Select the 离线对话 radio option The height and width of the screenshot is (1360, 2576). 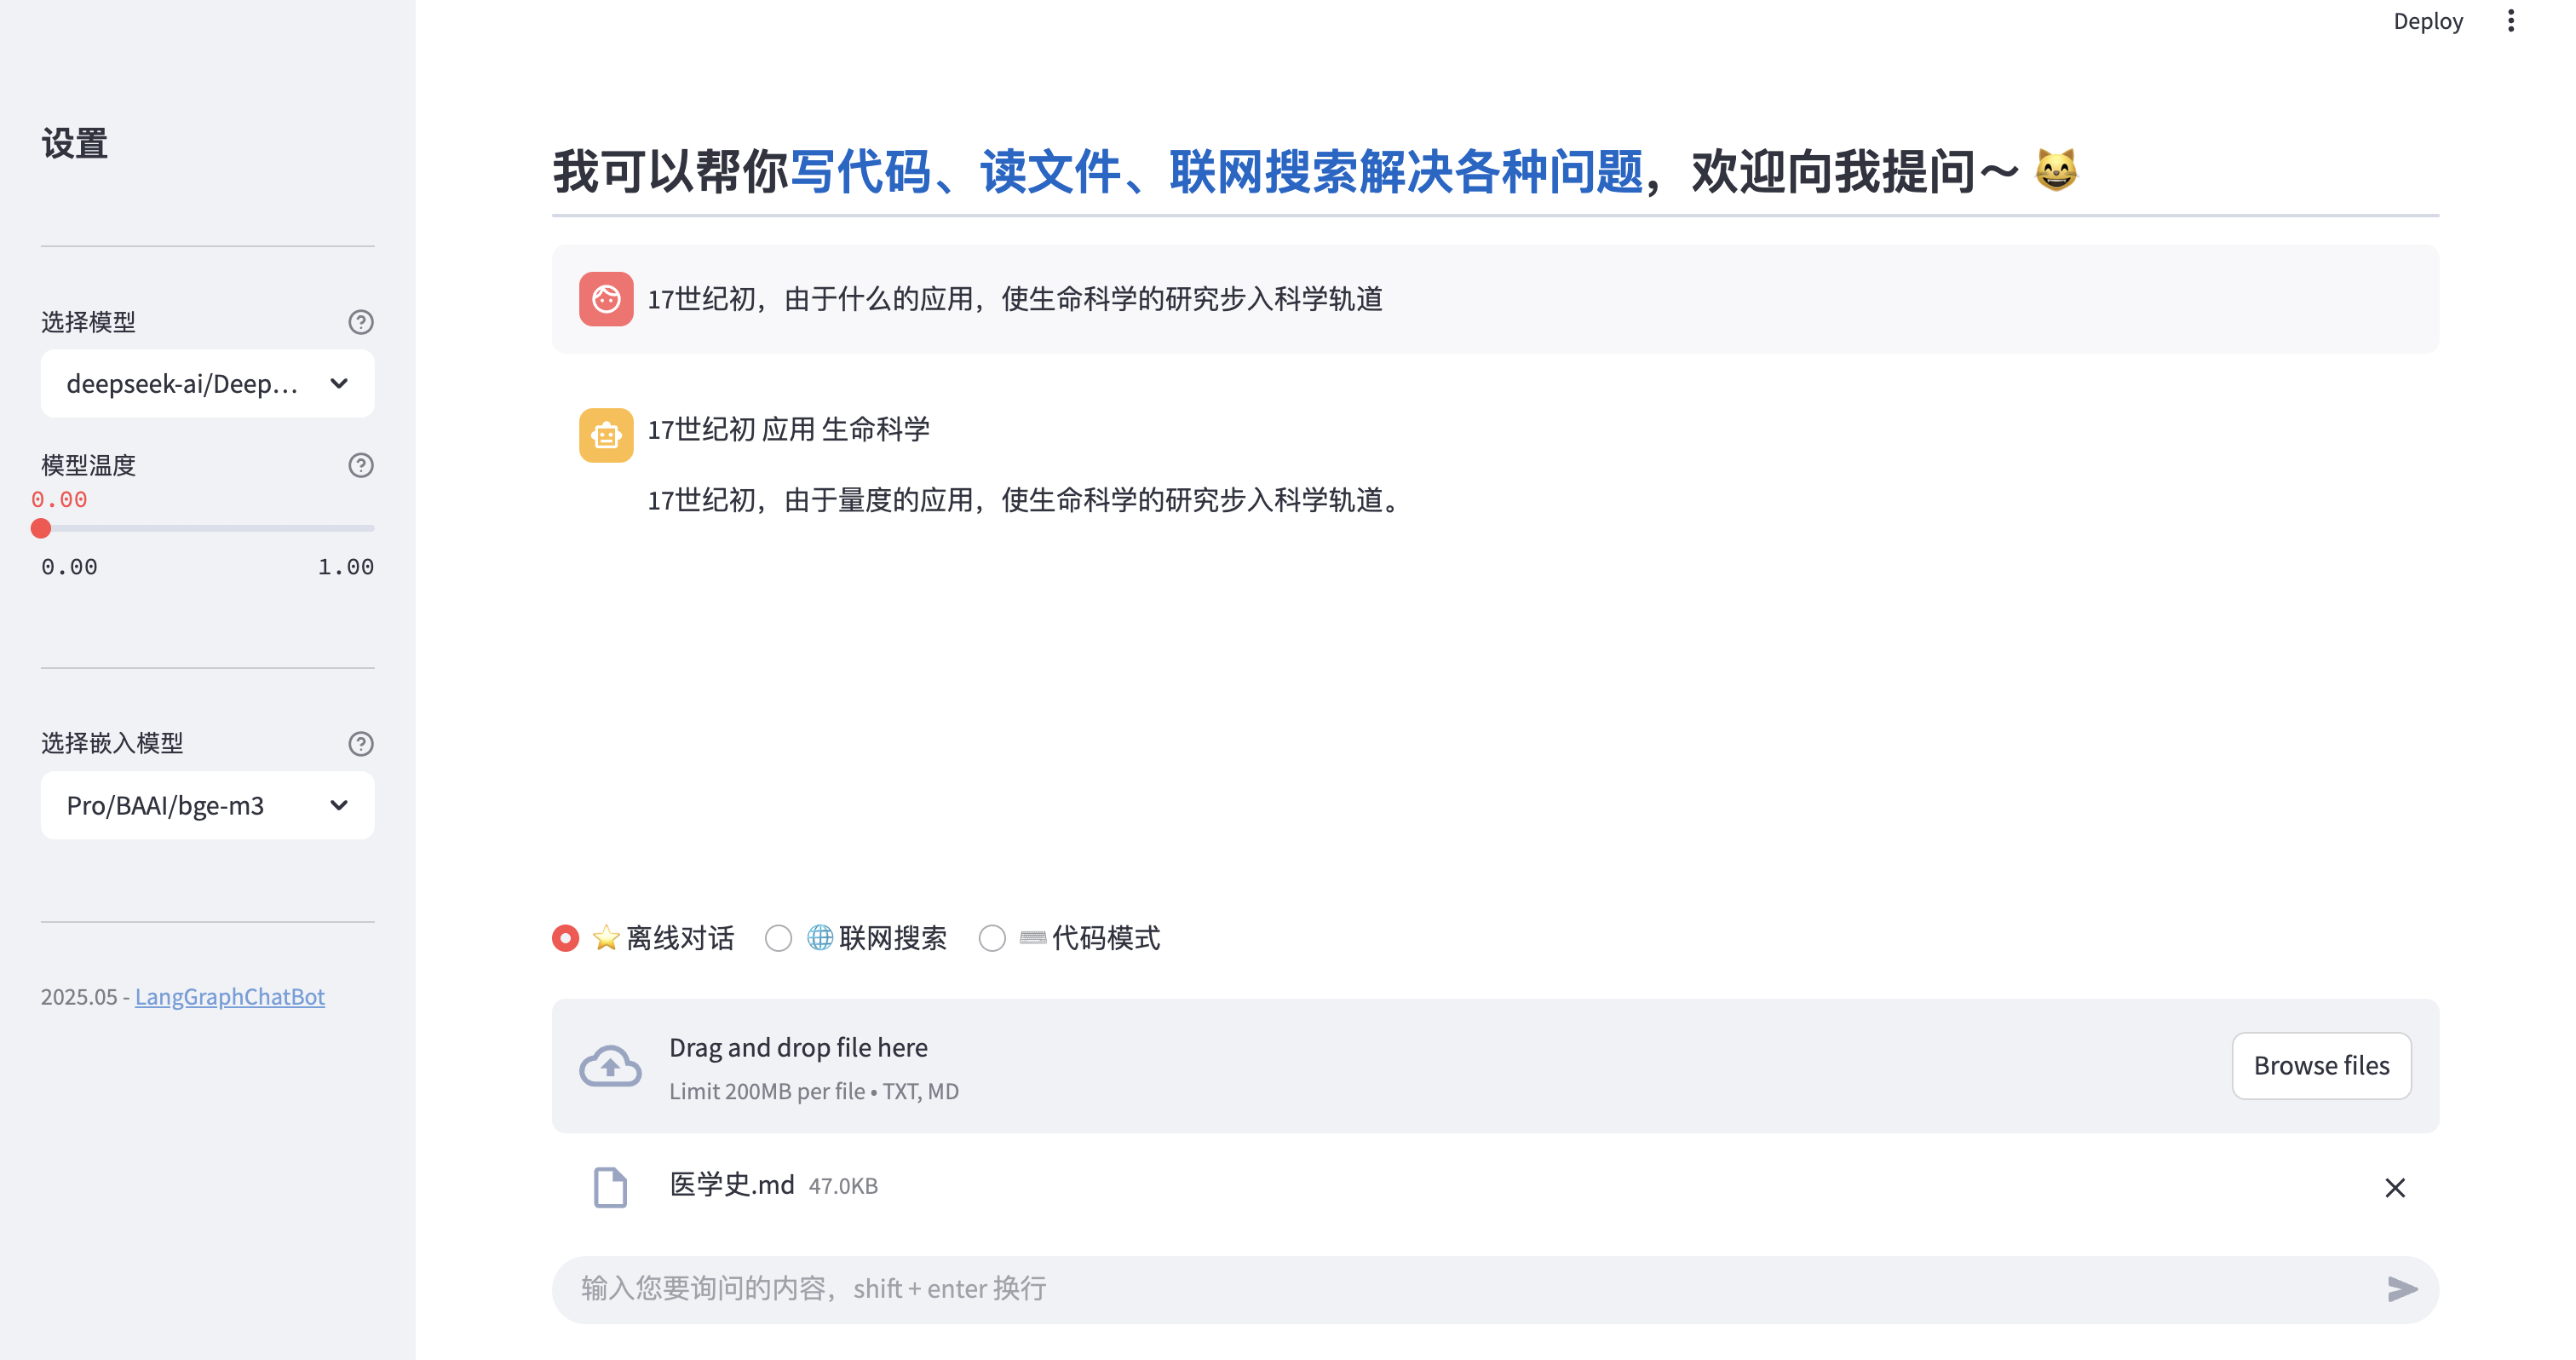coord(566,938)
